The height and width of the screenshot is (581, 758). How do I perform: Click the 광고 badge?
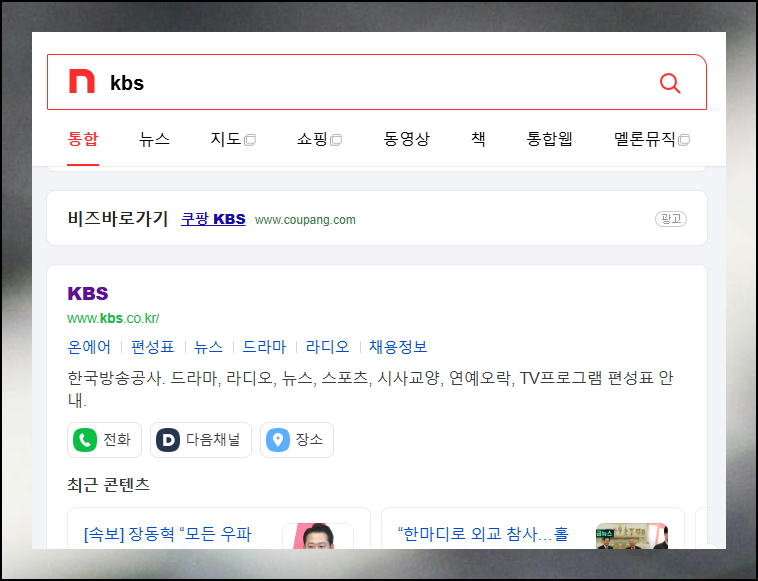671,219
